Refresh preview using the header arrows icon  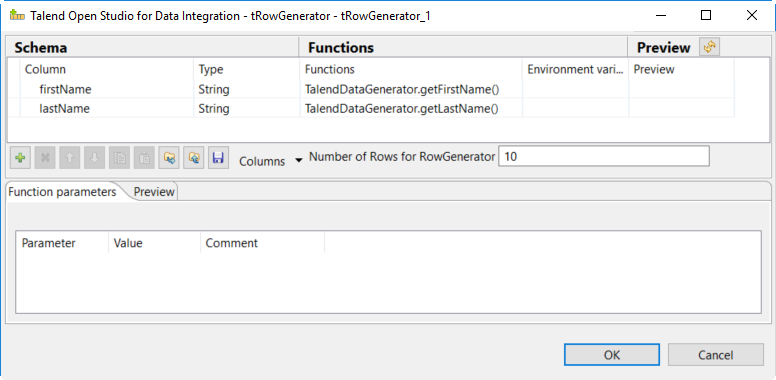click(710, 47)
